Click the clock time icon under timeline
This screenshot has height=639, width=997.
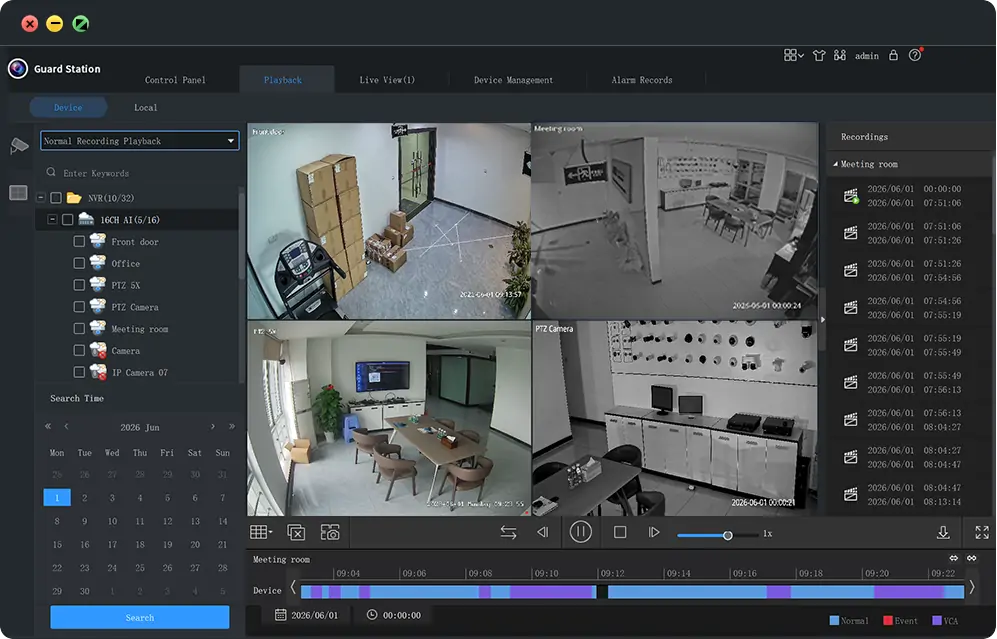click(x=372, y=615)
